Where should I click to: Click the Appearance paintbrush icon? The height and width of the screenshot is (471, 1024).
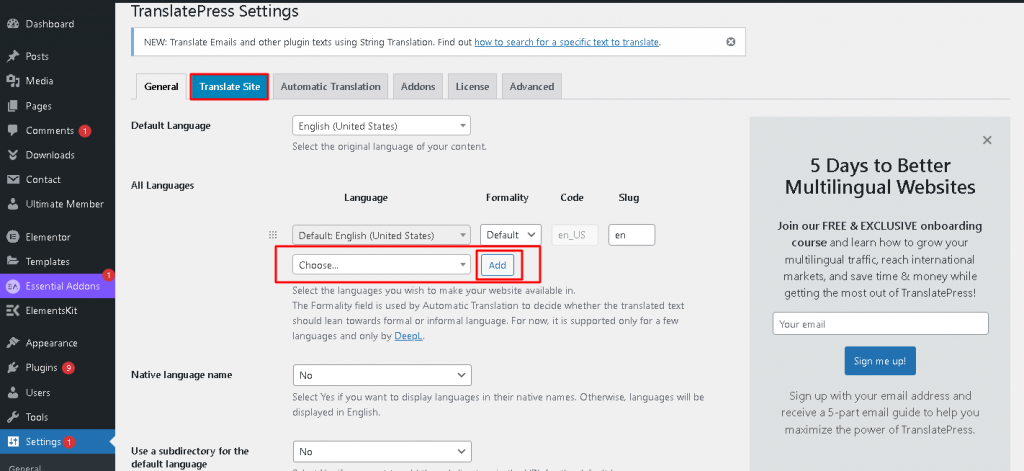(12, 342)
